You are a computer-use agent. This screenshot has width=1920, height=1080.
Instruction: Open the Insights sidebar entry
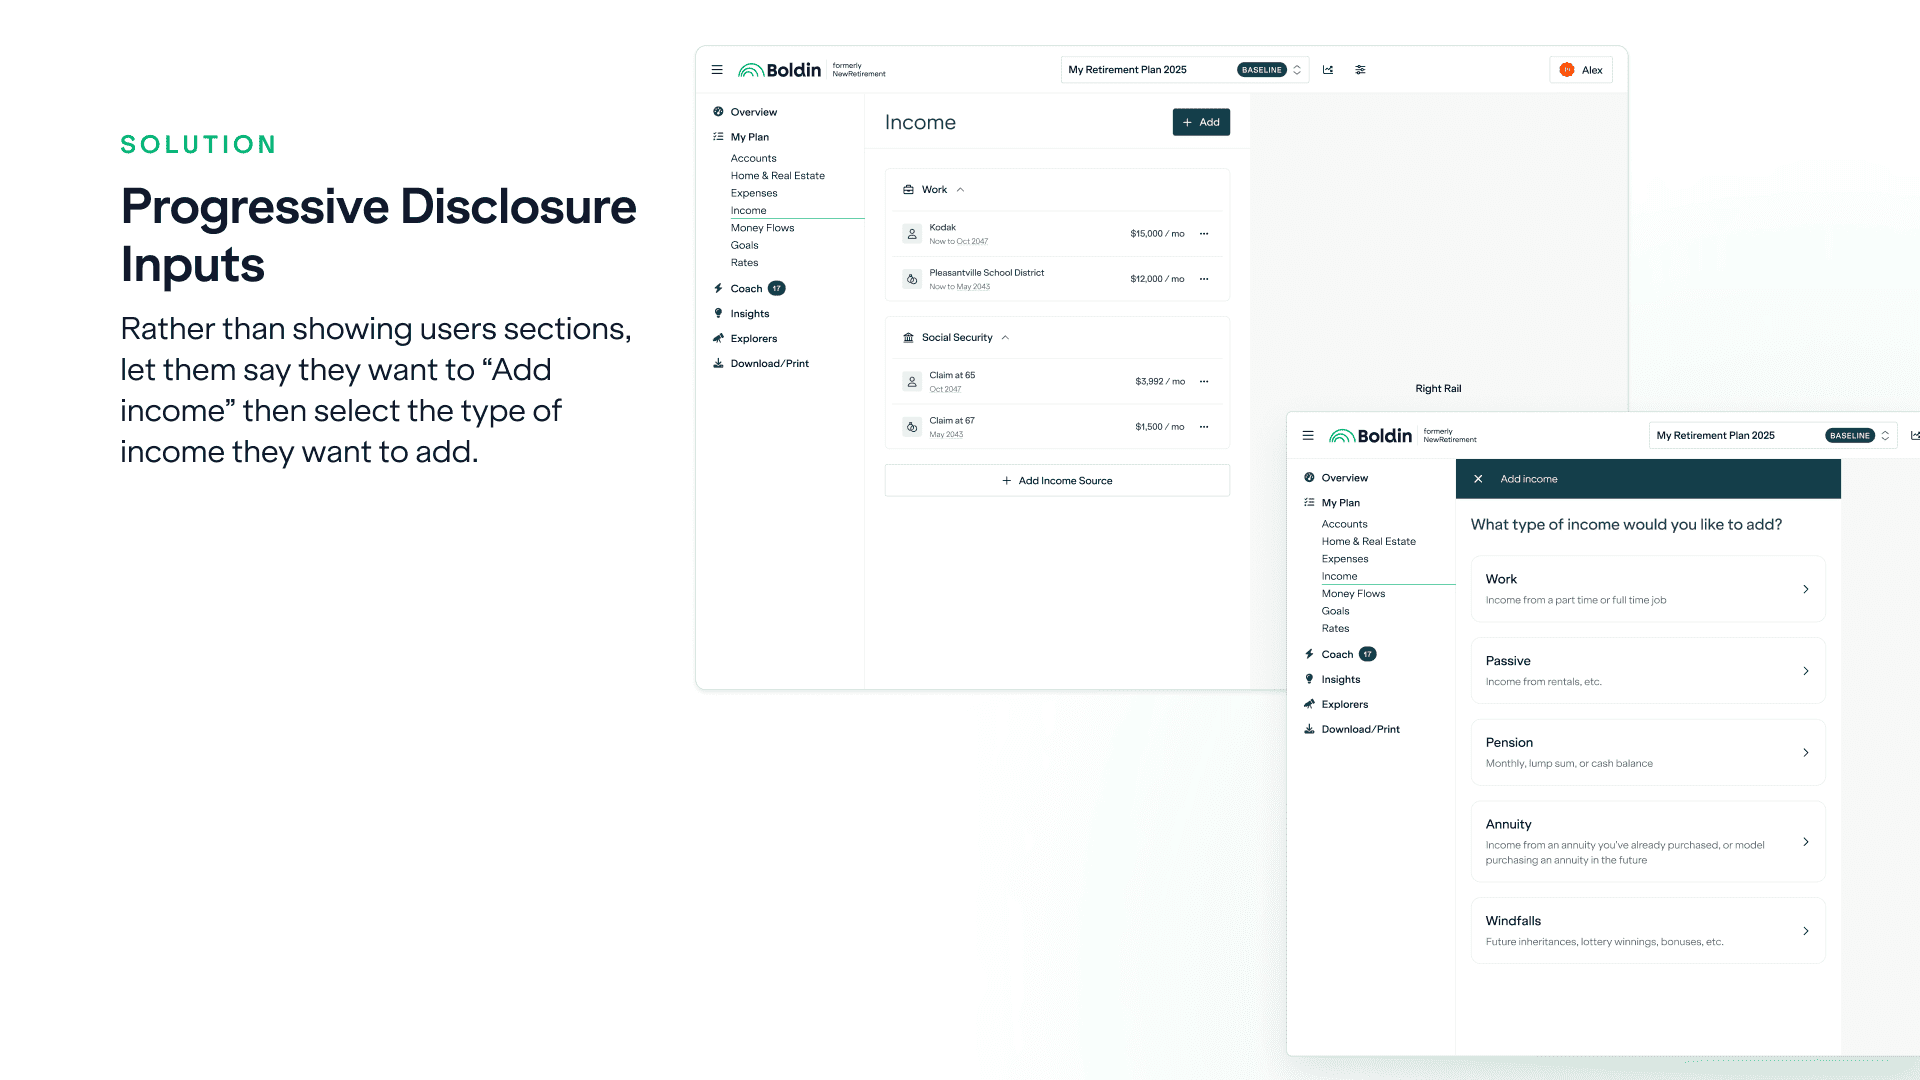[x=749, y=314]
